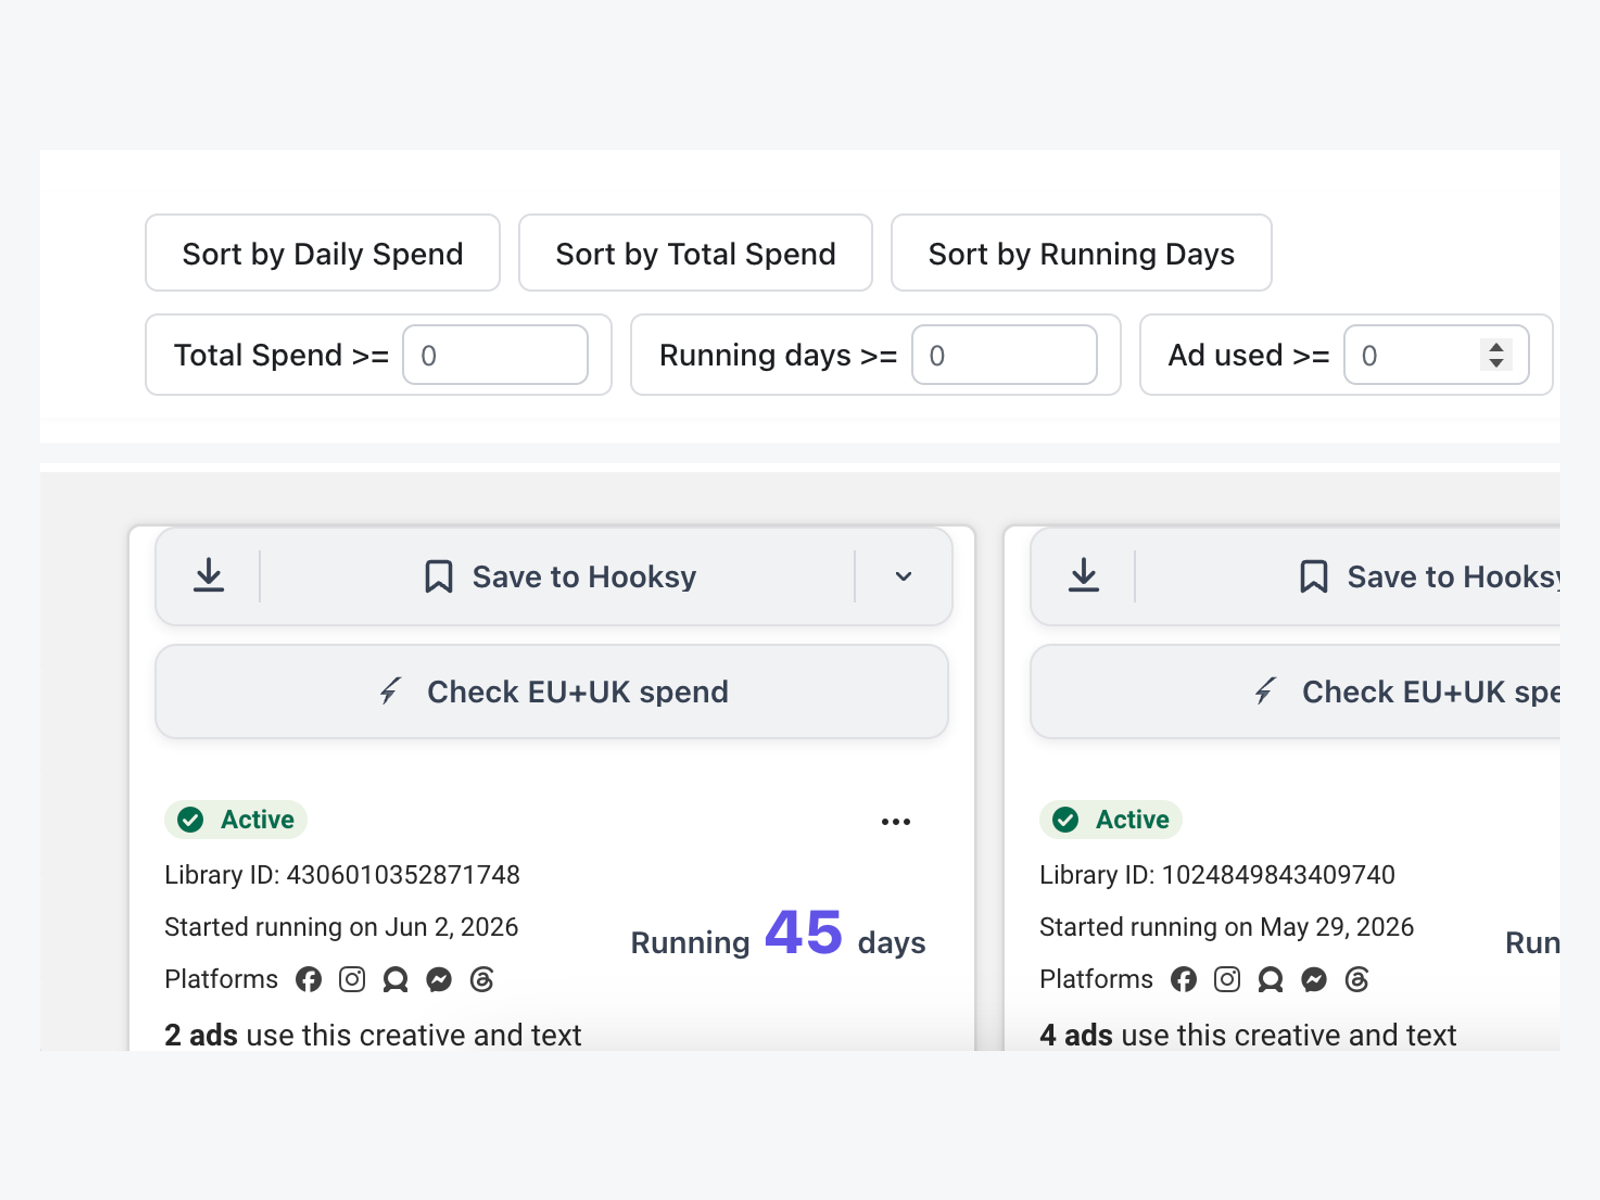Expand the Save to Hooksy dropdown chevron
Viewport: 1600px width, 1200px height.
pyautogui.click(x=903, y=576)
